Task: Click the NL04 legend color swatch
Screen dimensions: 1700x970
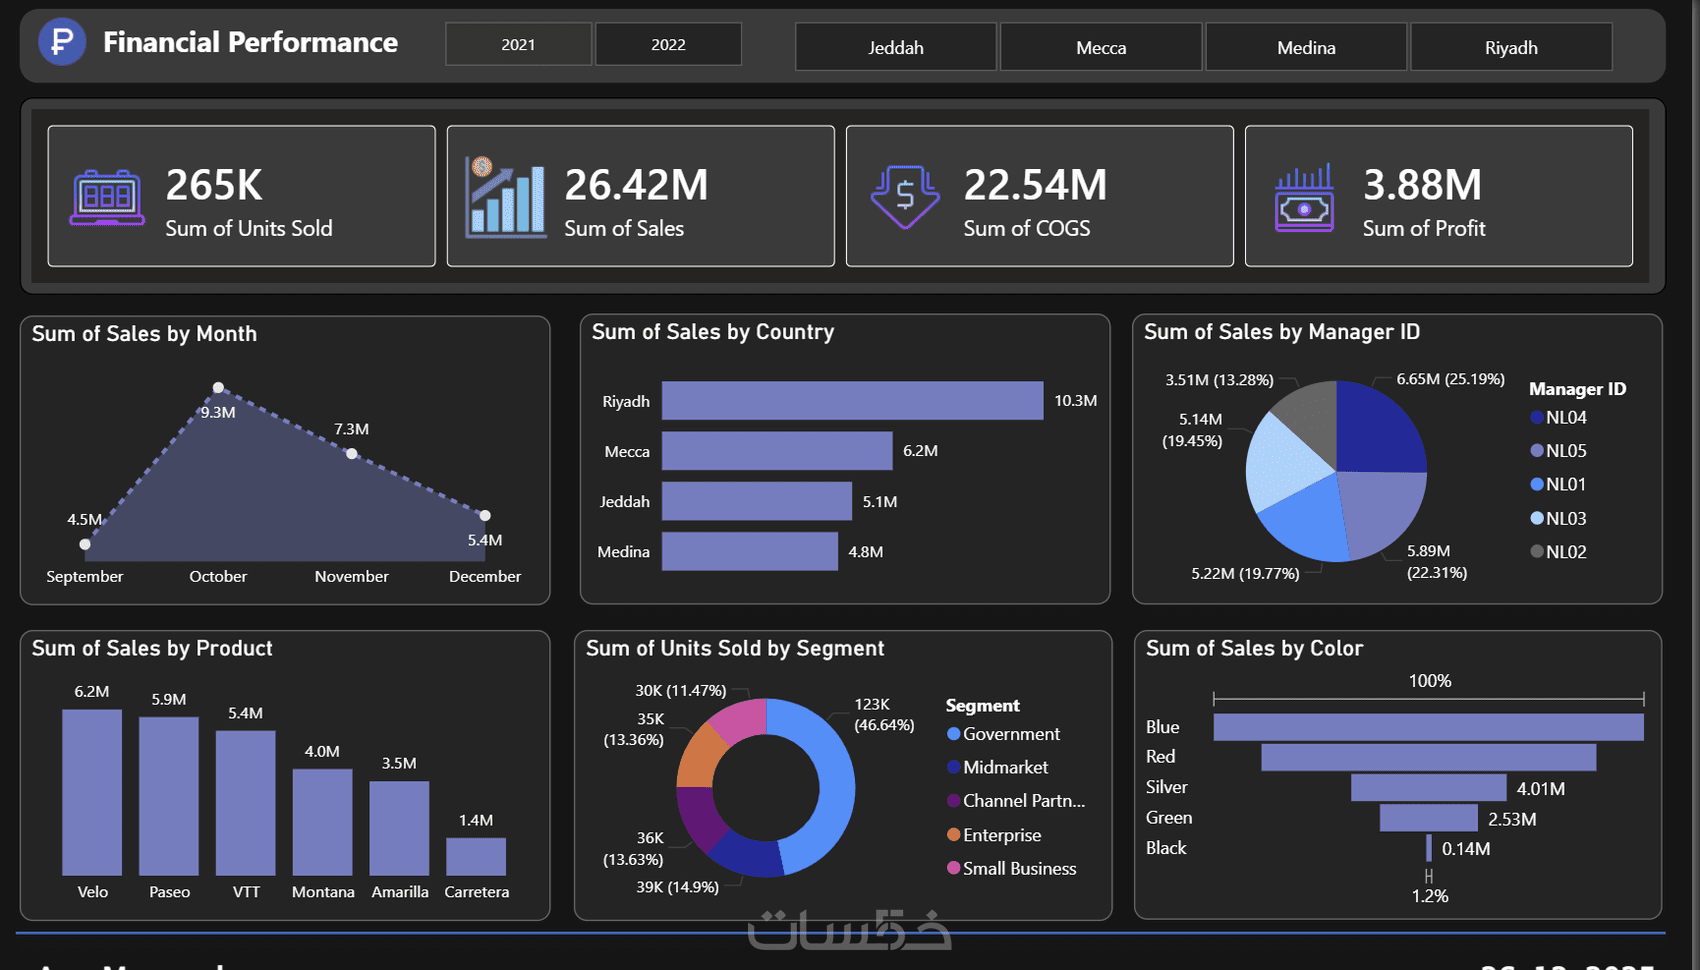Action: [1537, 417]
